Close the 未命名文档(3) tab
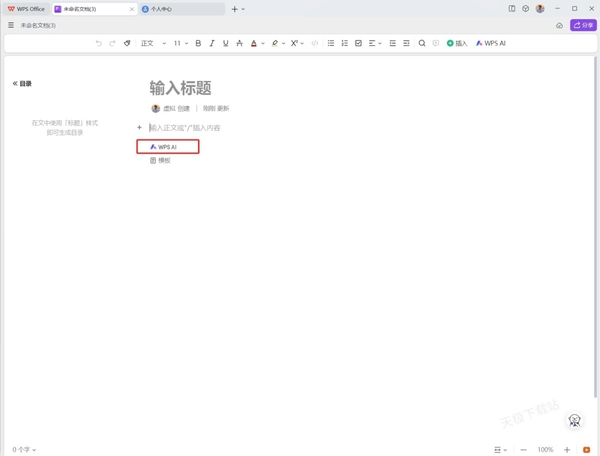Viewport: 600px width, 456px height. (132, 9)
